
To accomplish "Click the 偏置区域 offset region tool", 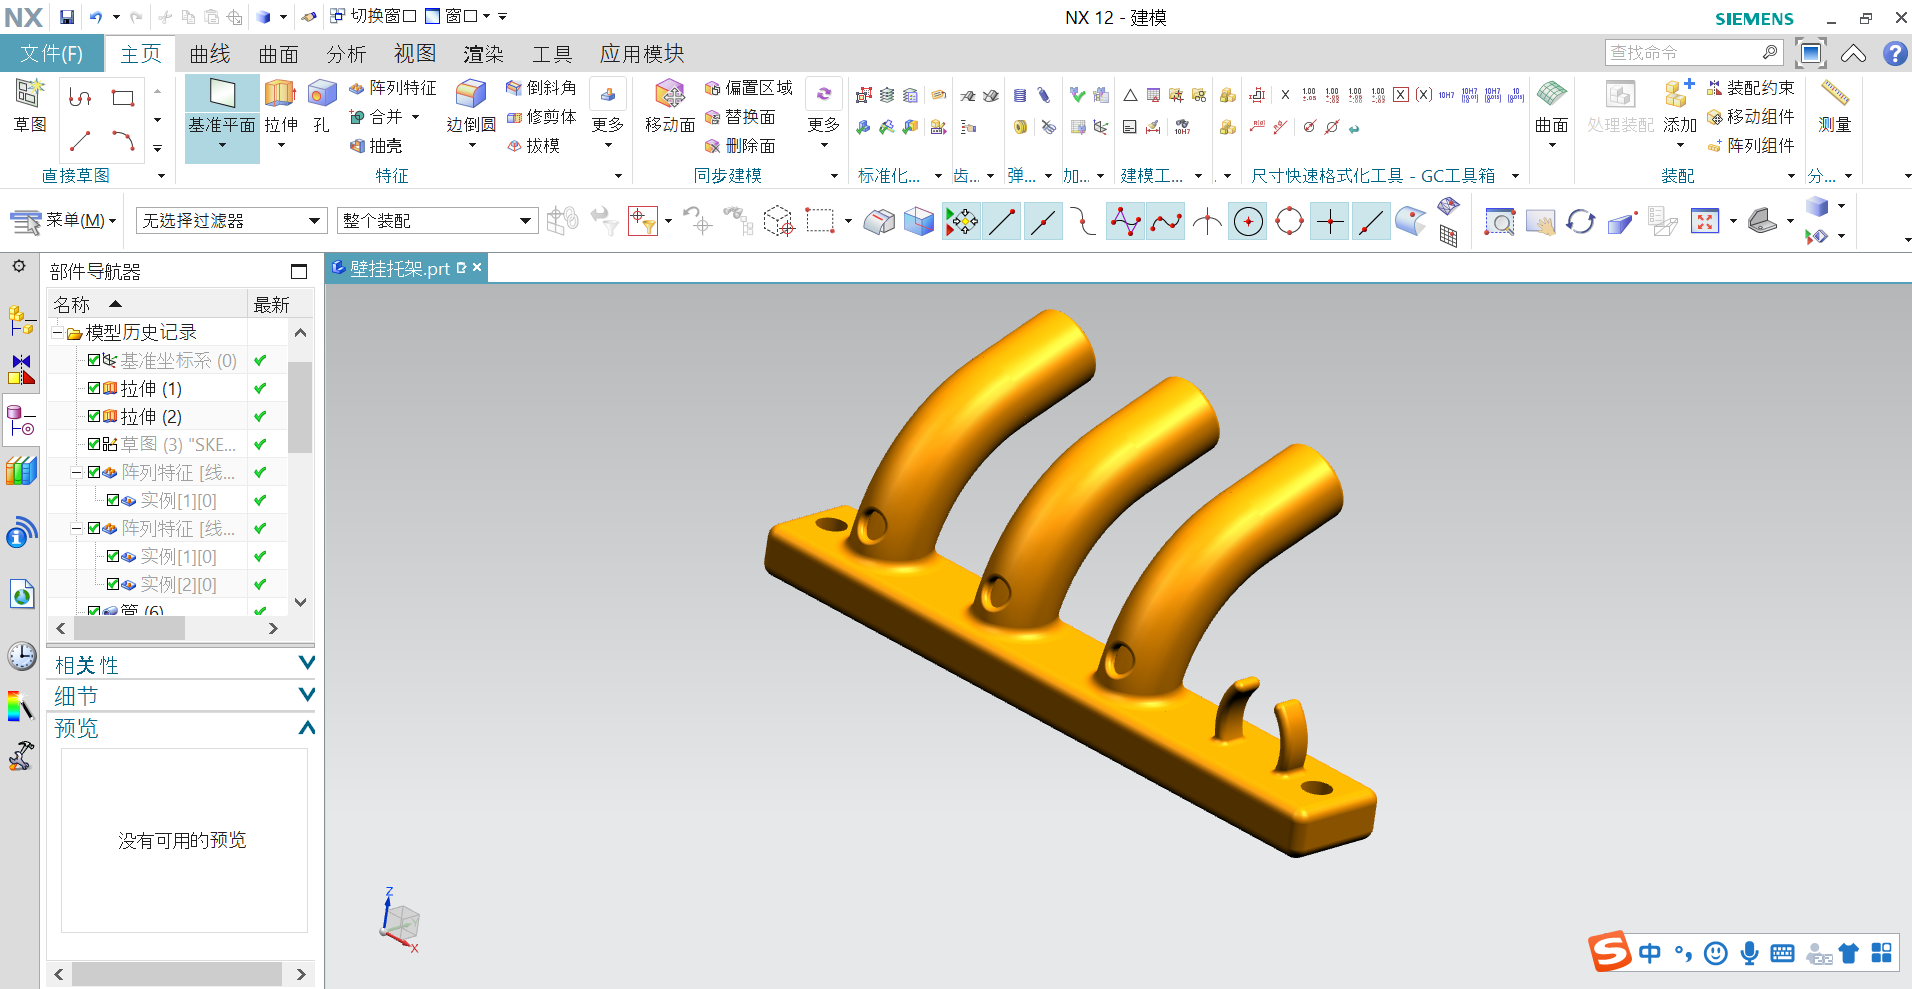I will point(748,88).
